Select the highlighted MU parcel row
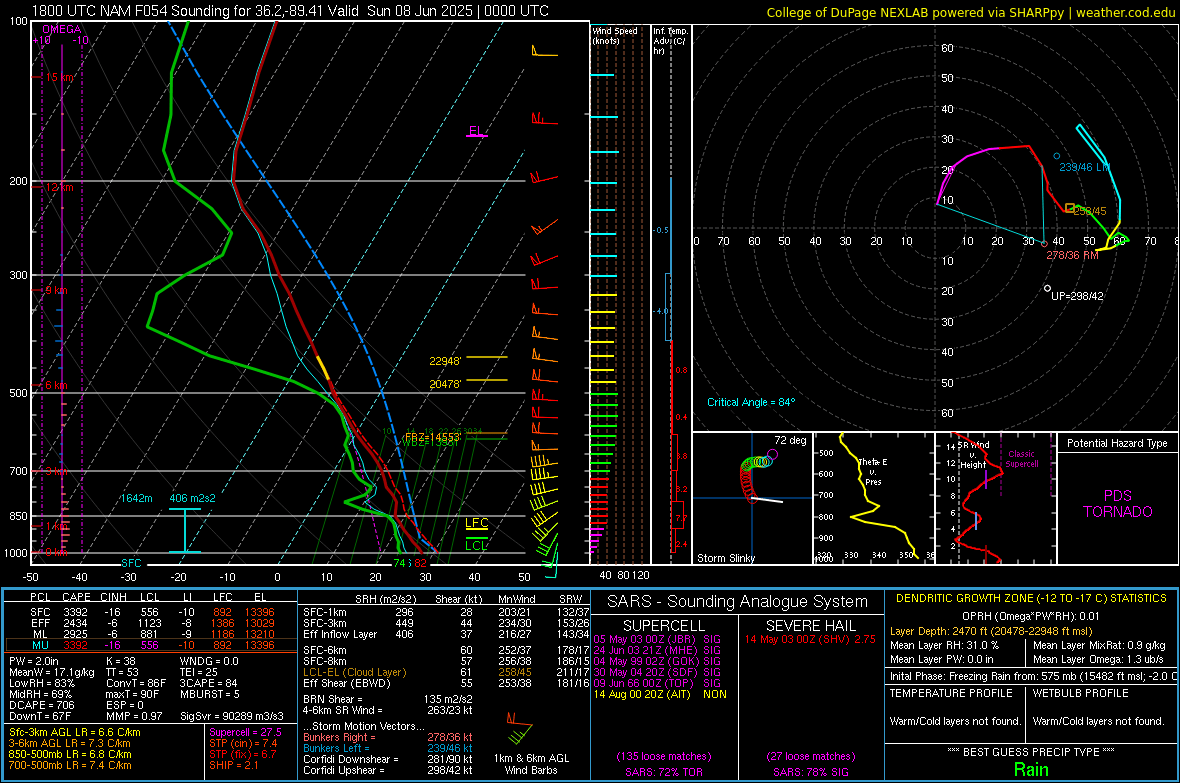1180x783 pixels. click(151, 645)
